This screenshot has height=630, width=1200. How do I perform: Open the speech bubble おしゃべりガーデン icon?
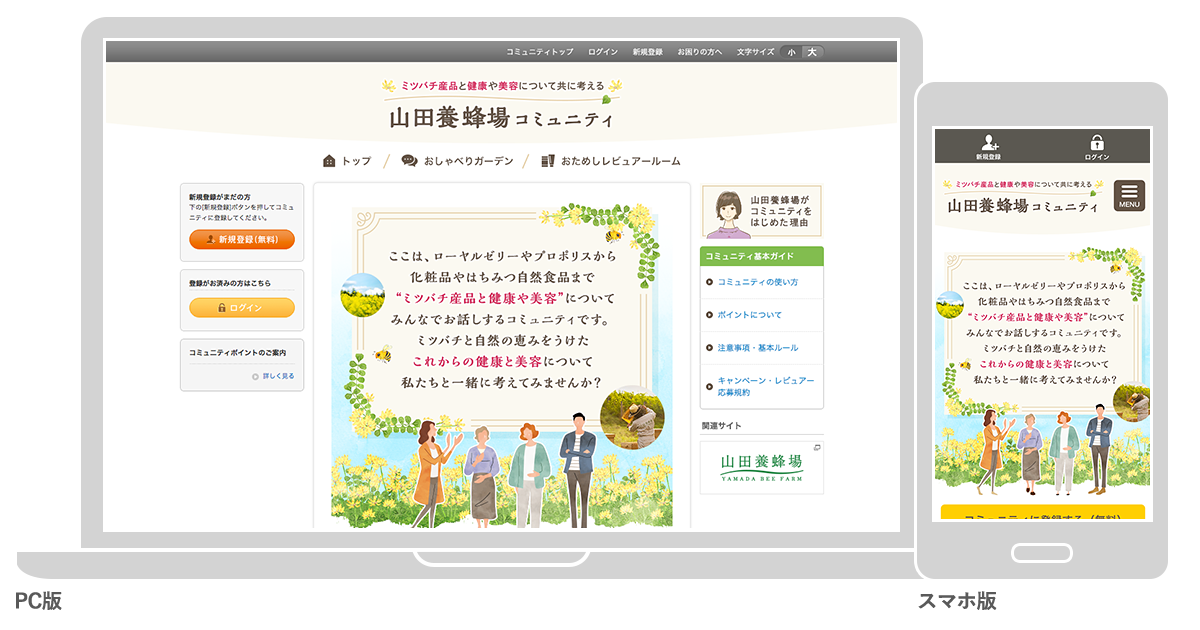point(409,161)
